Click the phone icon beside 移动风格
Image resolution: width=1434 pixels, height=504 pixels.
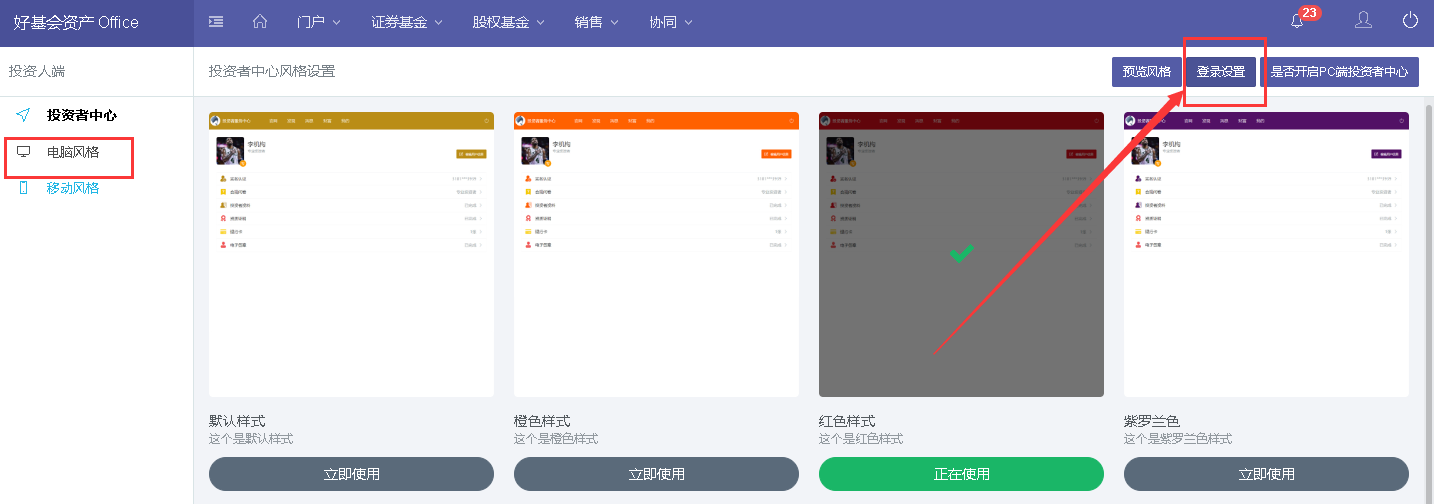point(23,188)
